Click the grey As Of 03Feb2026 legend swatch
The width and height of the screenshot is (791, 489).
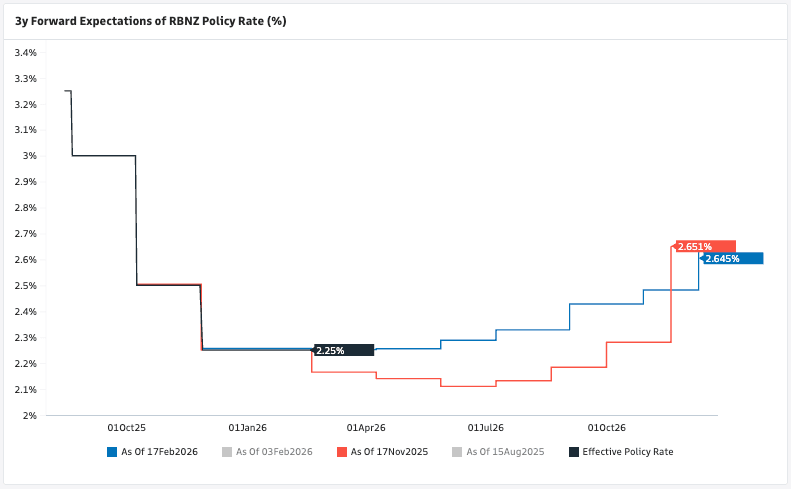point(228,452)
